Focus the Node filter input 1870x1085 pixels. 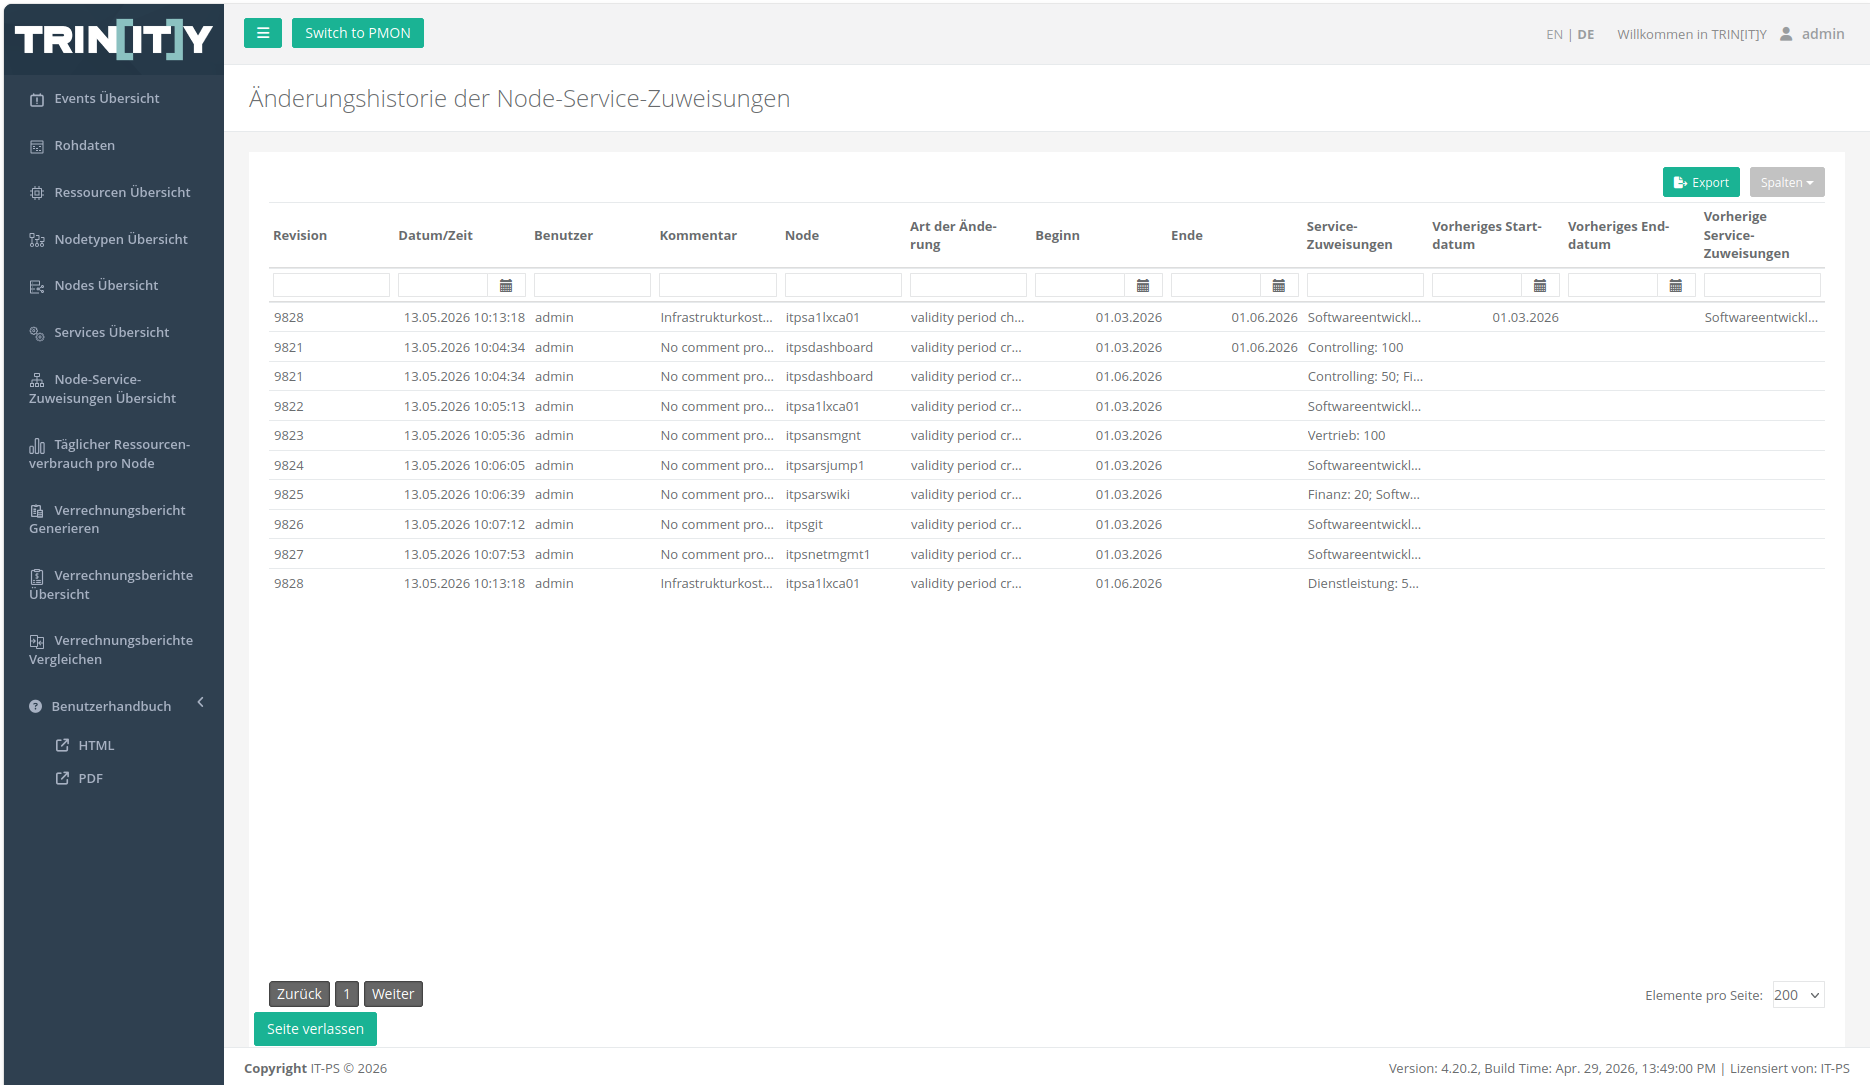coord(843,286)
